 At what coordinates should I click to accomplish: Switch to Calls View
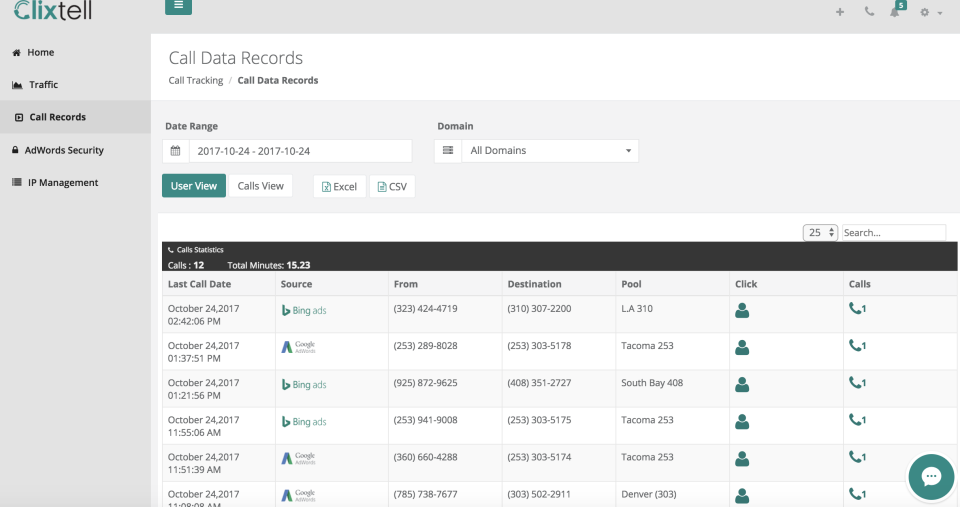tap(260, 186)
